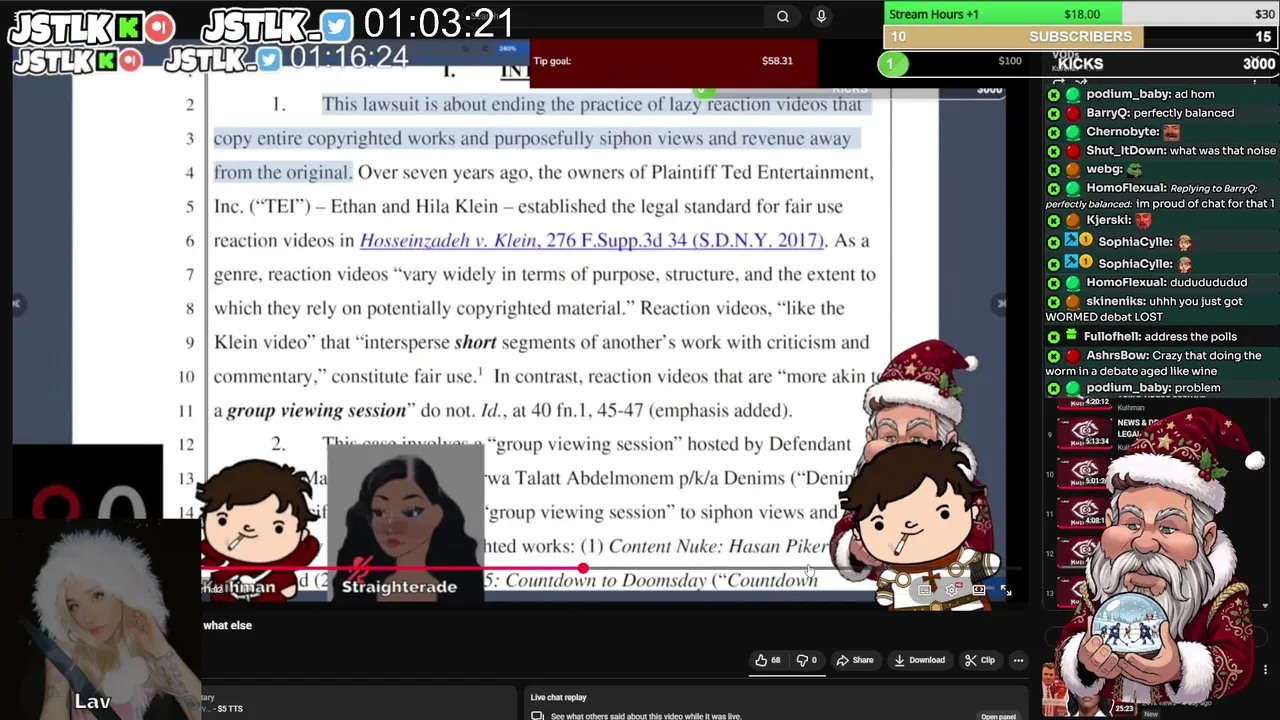Click the mod icon beside BarryQ's message
1280x720 pixels.
point(1053,113)
